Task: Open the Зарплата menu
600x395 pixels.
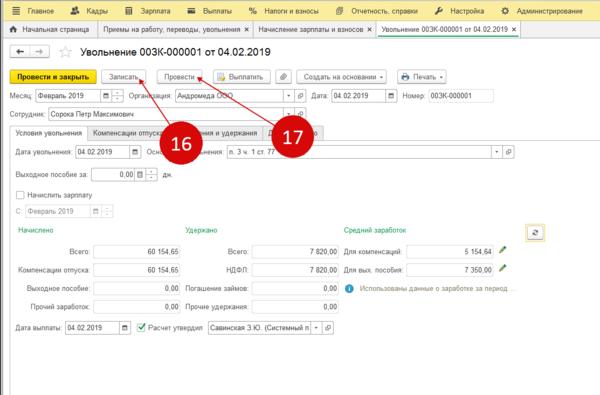Action: point(148,11)
